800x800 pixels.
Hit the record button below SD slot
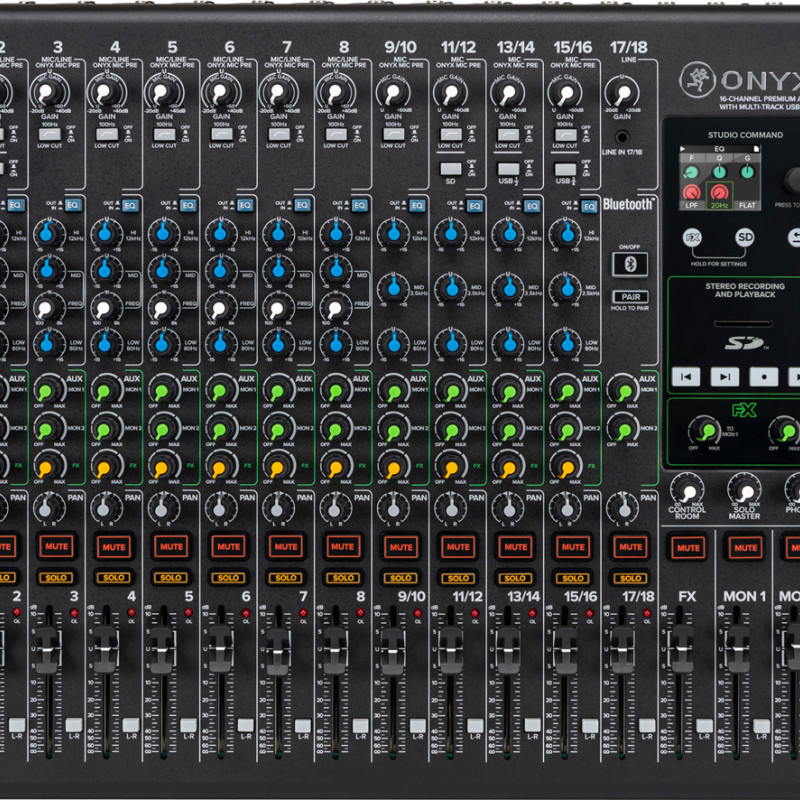(x=764, y=377)
